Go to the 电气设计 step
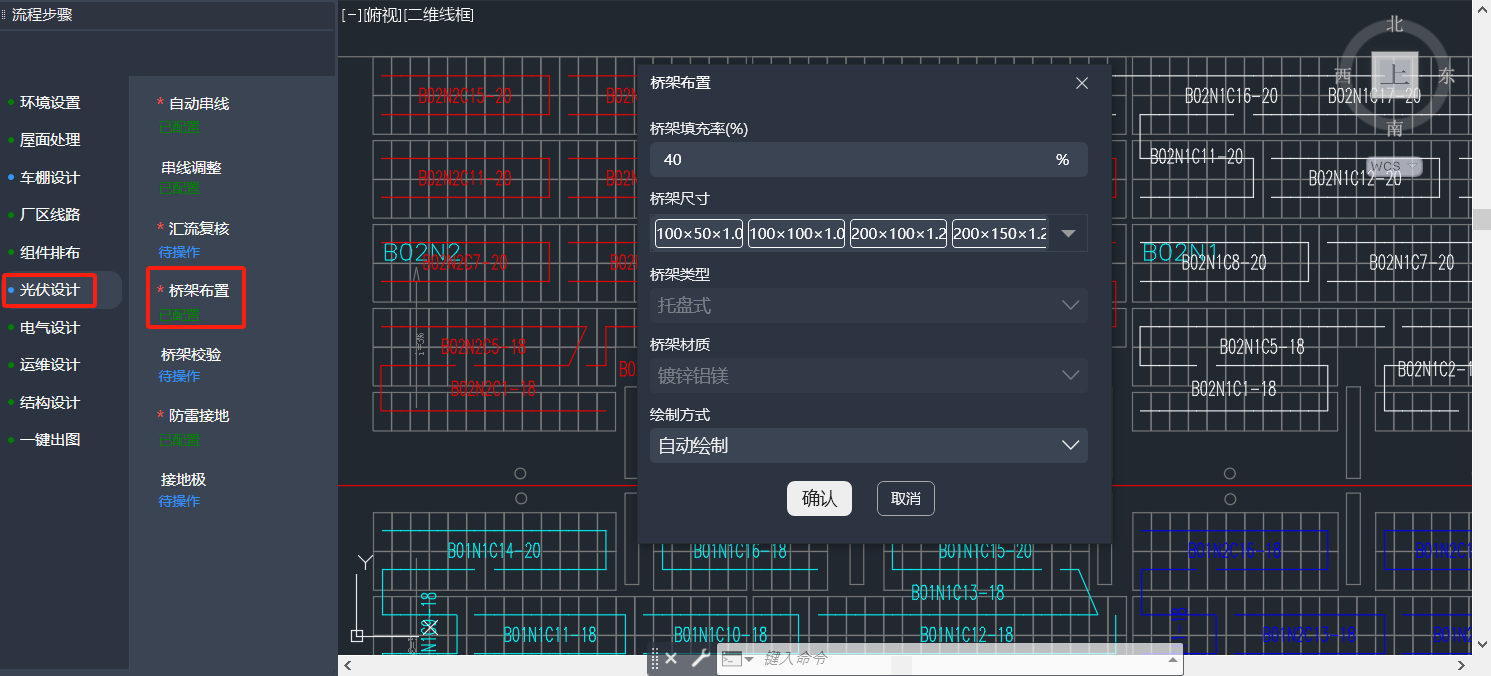 pos(50,328)
